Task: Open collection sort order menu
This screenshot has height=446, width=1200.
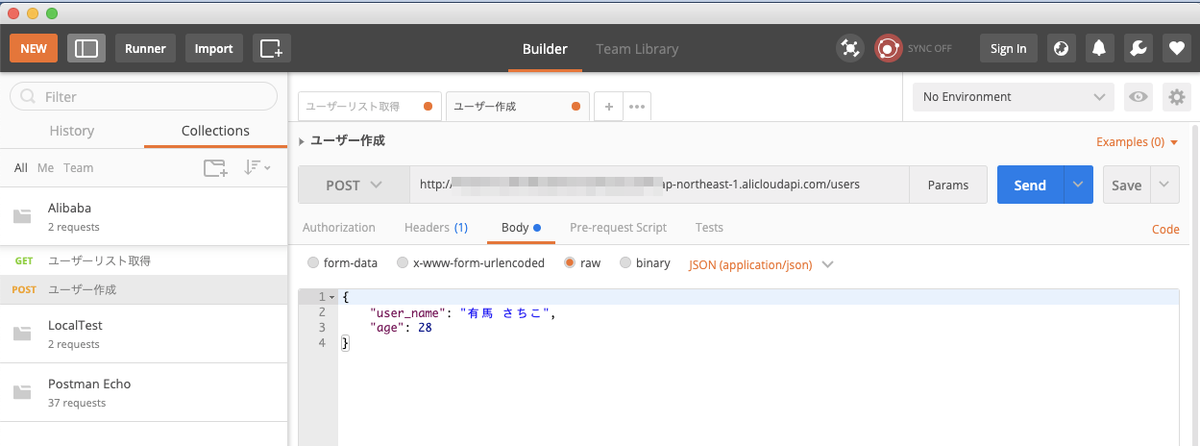Action: (258, 168)
